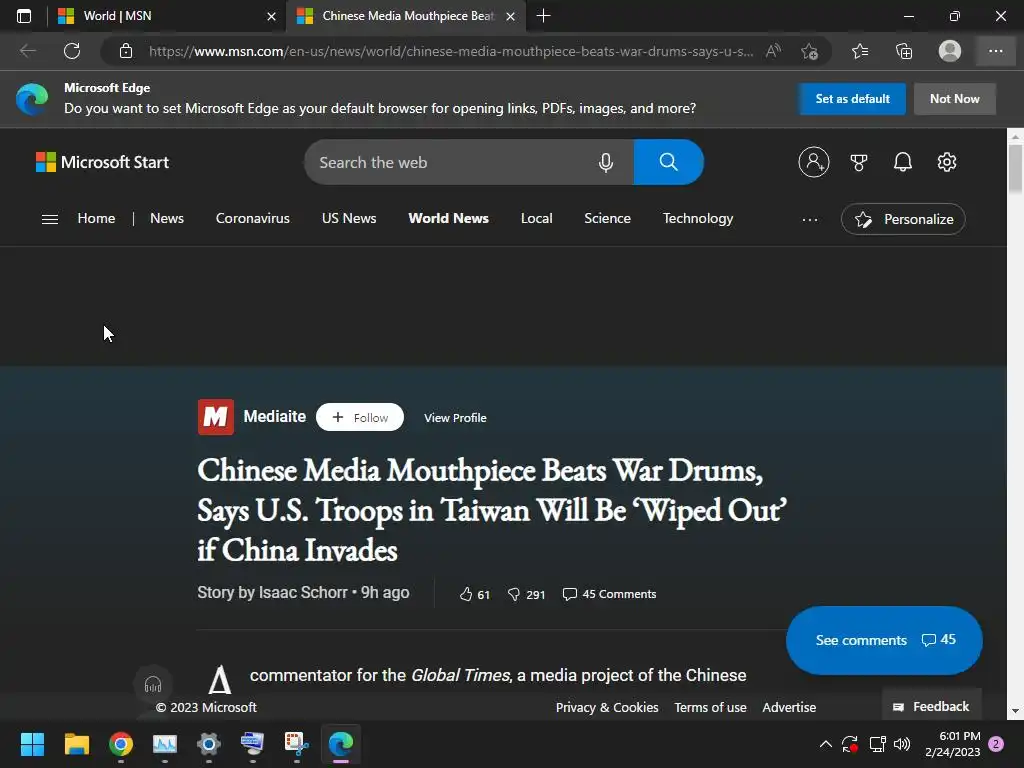Focus the Search the web field
Image resolution: width=1024 pixels, height=768 pixels.
(x=451, y=162)
